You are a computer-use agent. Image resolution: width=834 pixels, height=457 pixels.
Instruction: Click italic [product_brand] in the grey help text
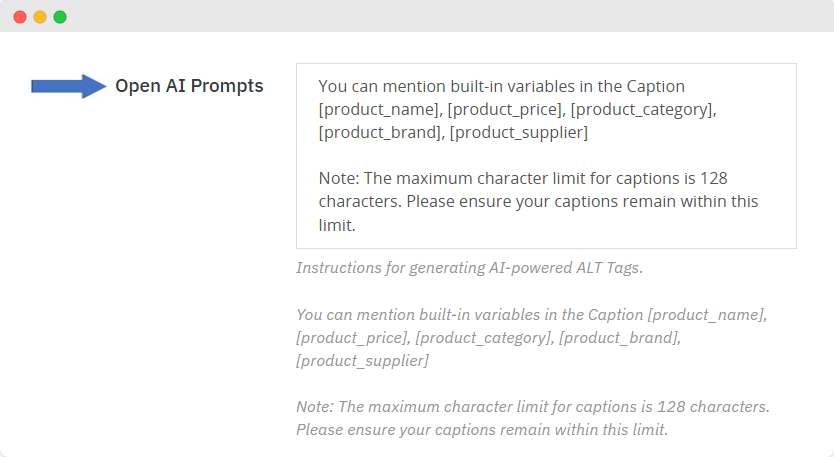[x=620, y=338]
